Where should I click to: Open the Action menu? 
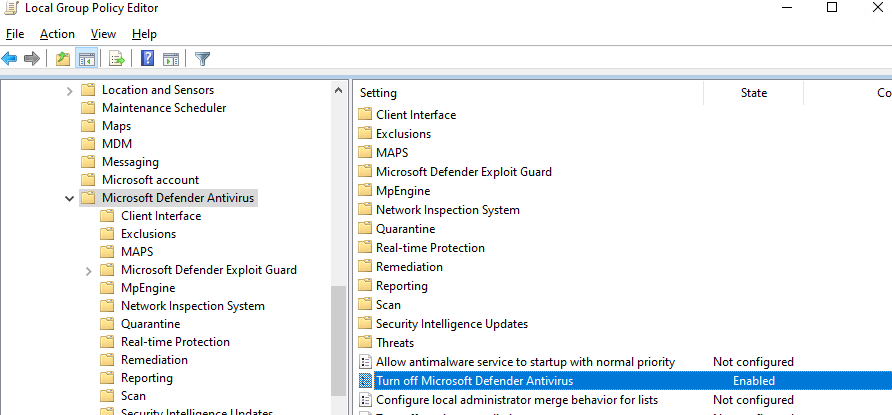pyautogui.click(x=57, y=34)
